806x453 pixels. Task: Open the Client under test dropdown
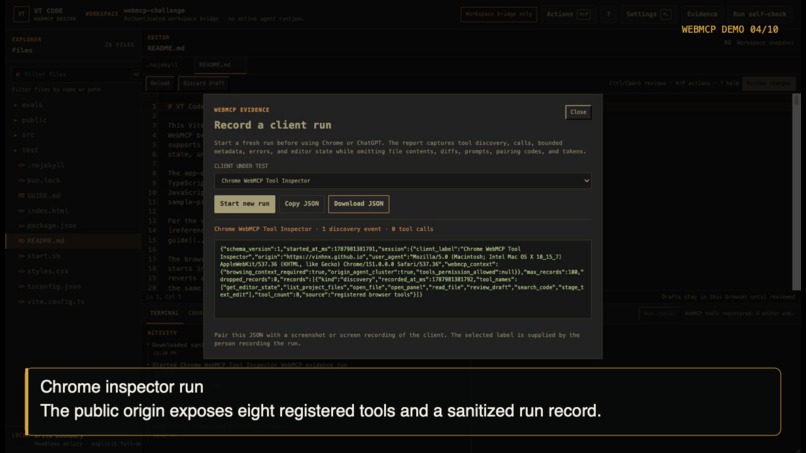click(x=402, y=180)
